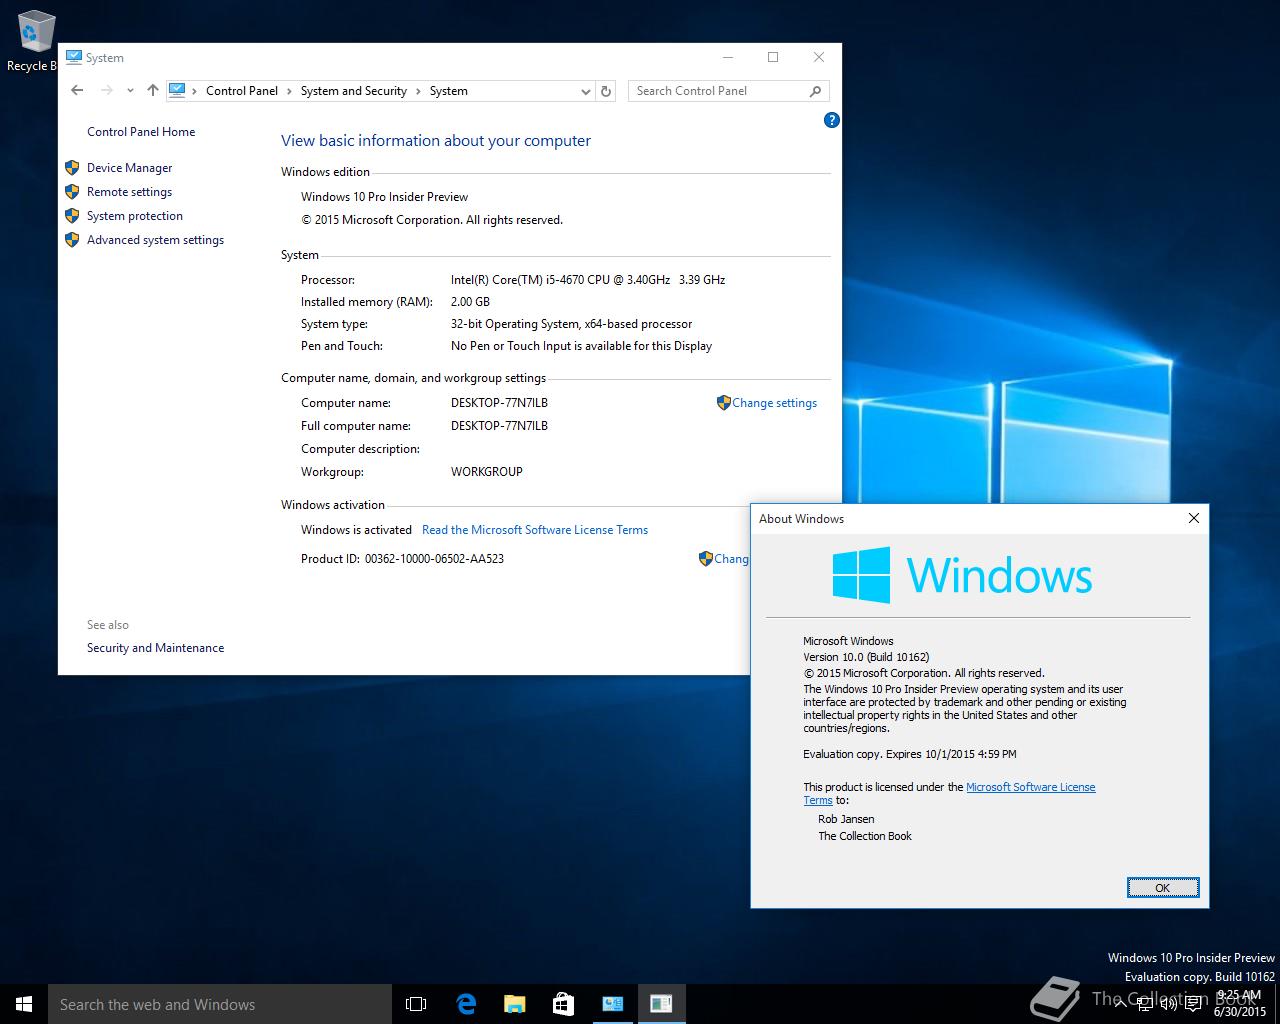This screenshot has height=1024, width=1280.
Task: Maximize the System window
Action: 773,58
